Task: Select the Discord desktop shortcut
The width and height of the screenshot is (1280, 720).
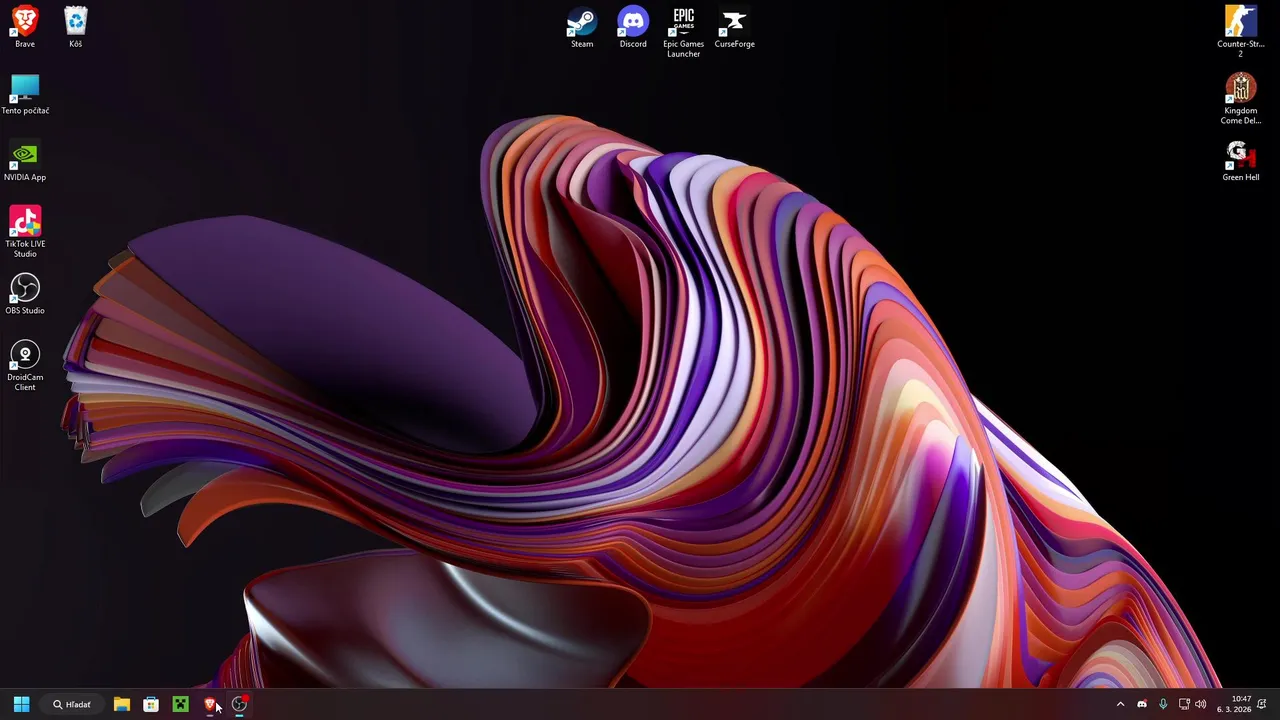Action: (x=633, y=27)
